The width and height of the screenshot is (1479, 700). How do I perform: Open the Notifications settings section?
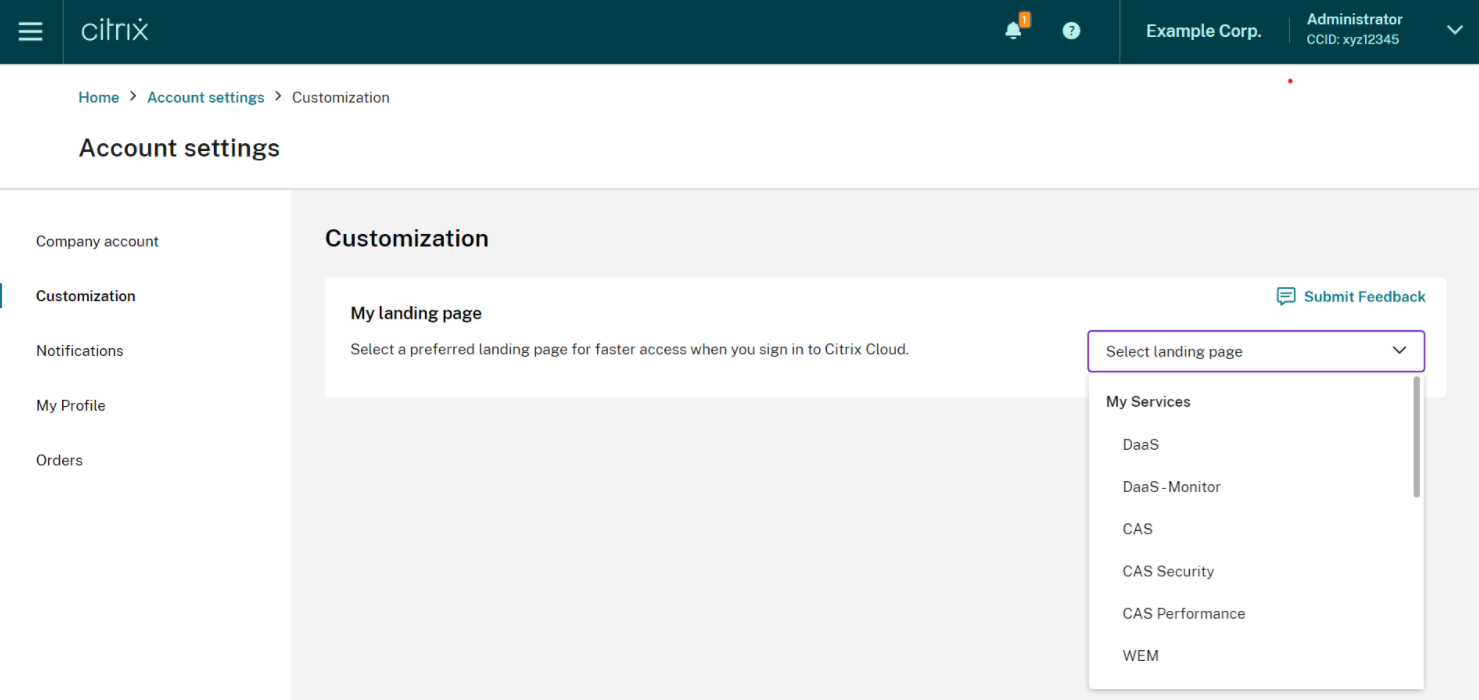pos(80,351)
